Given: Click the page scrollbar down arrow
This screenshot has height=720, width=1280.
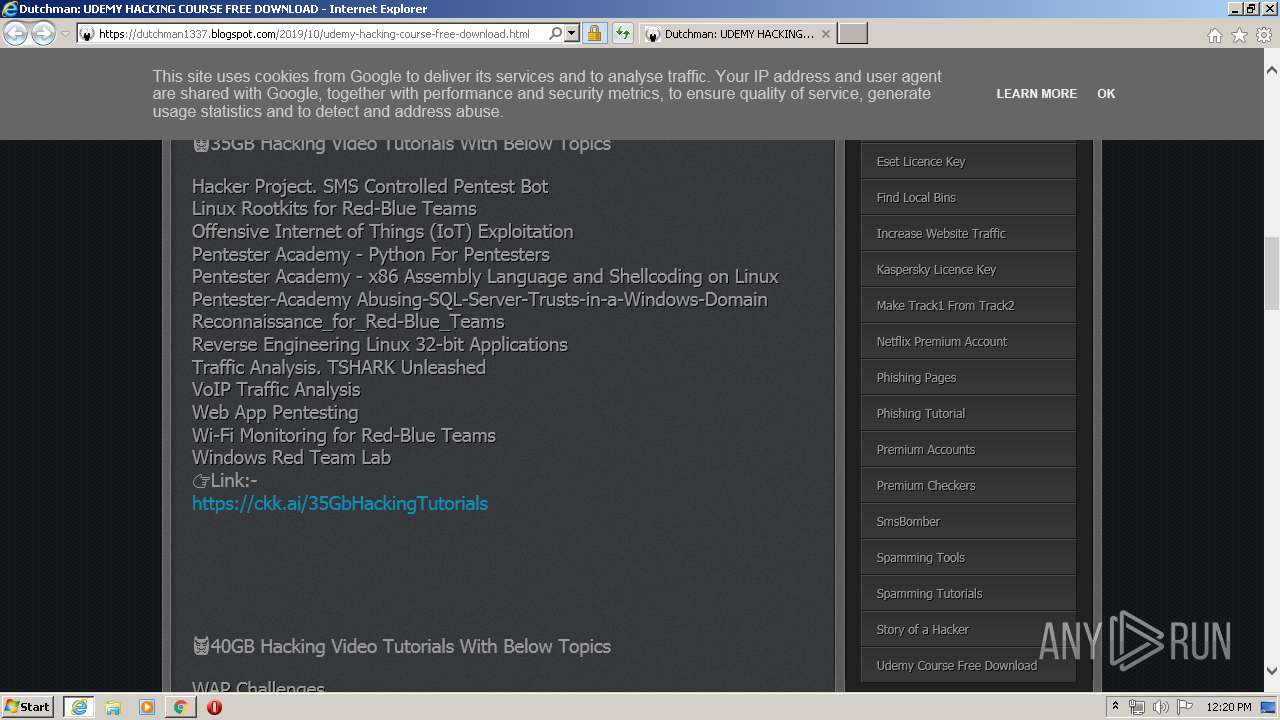Looking at the screenshot, I should point(1272,671).
